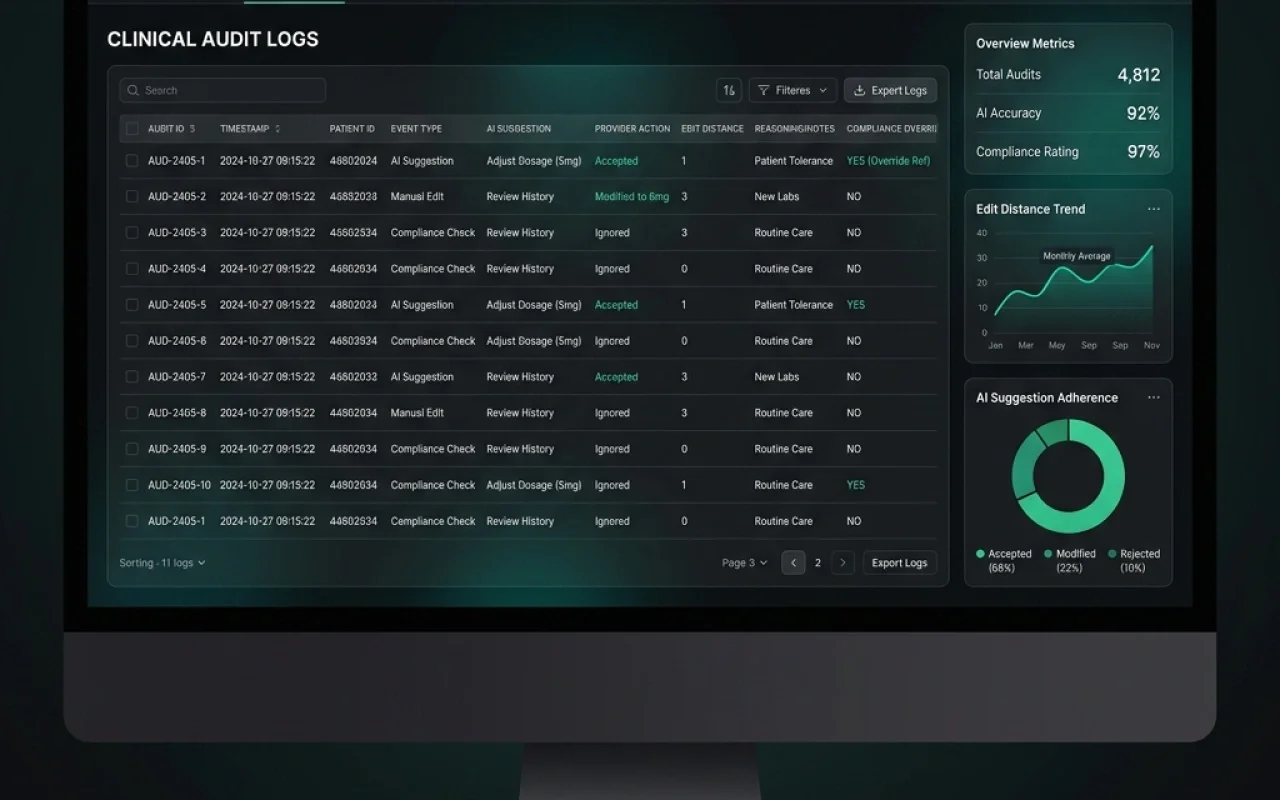Tick the select-all checkbox in table header
1280x800 pixels.
point(132,129)
